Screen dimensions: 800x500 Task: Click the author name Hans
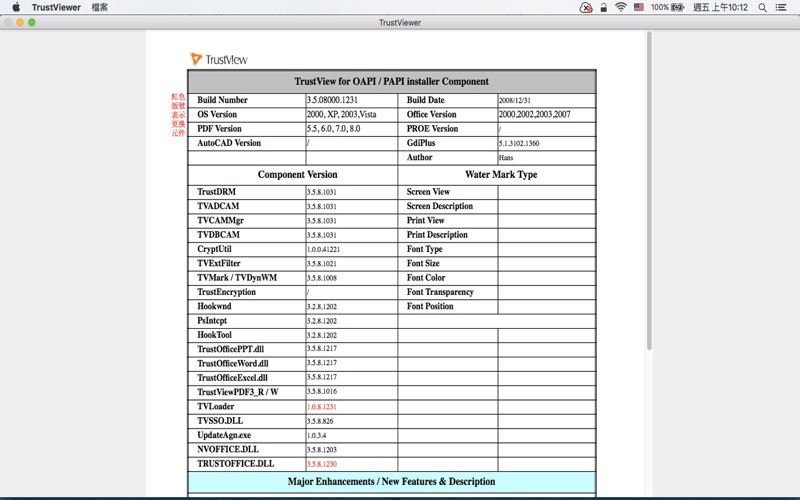(x=506, y=158)
